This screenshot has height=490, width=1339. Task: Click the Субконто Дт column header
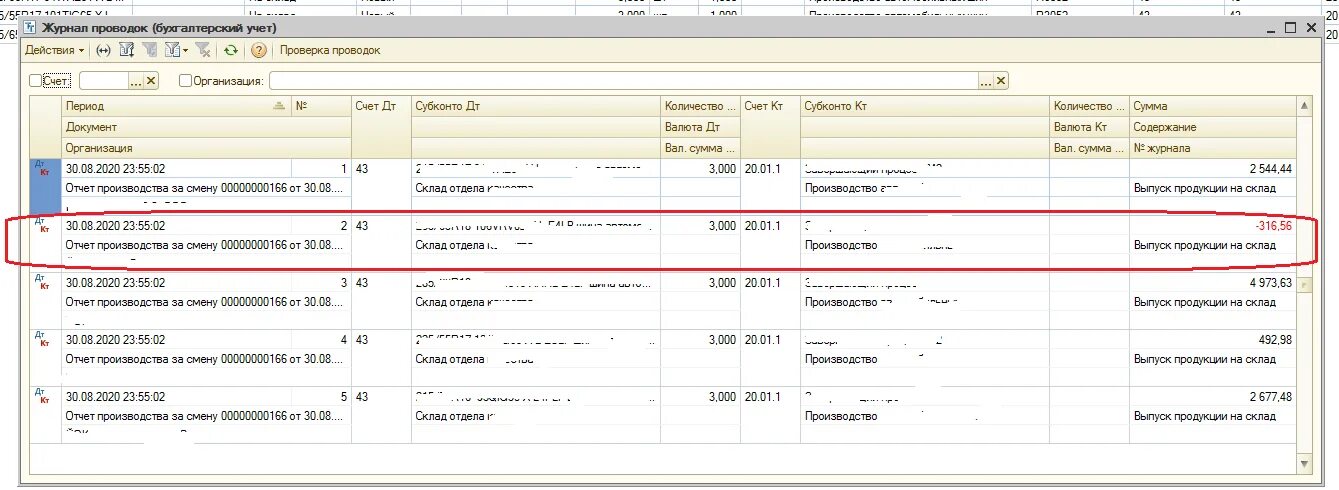(536, 106)
